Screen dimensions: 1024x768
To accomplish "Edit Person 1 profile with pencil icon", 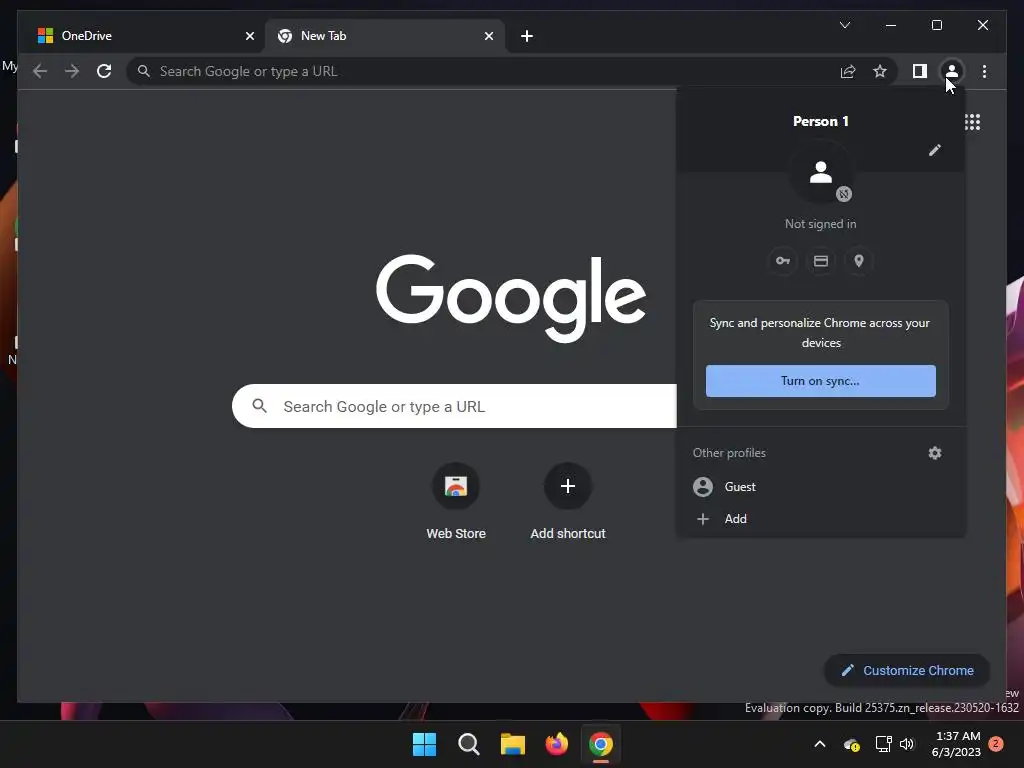I will pyautogui.click(x=935, y=150).
